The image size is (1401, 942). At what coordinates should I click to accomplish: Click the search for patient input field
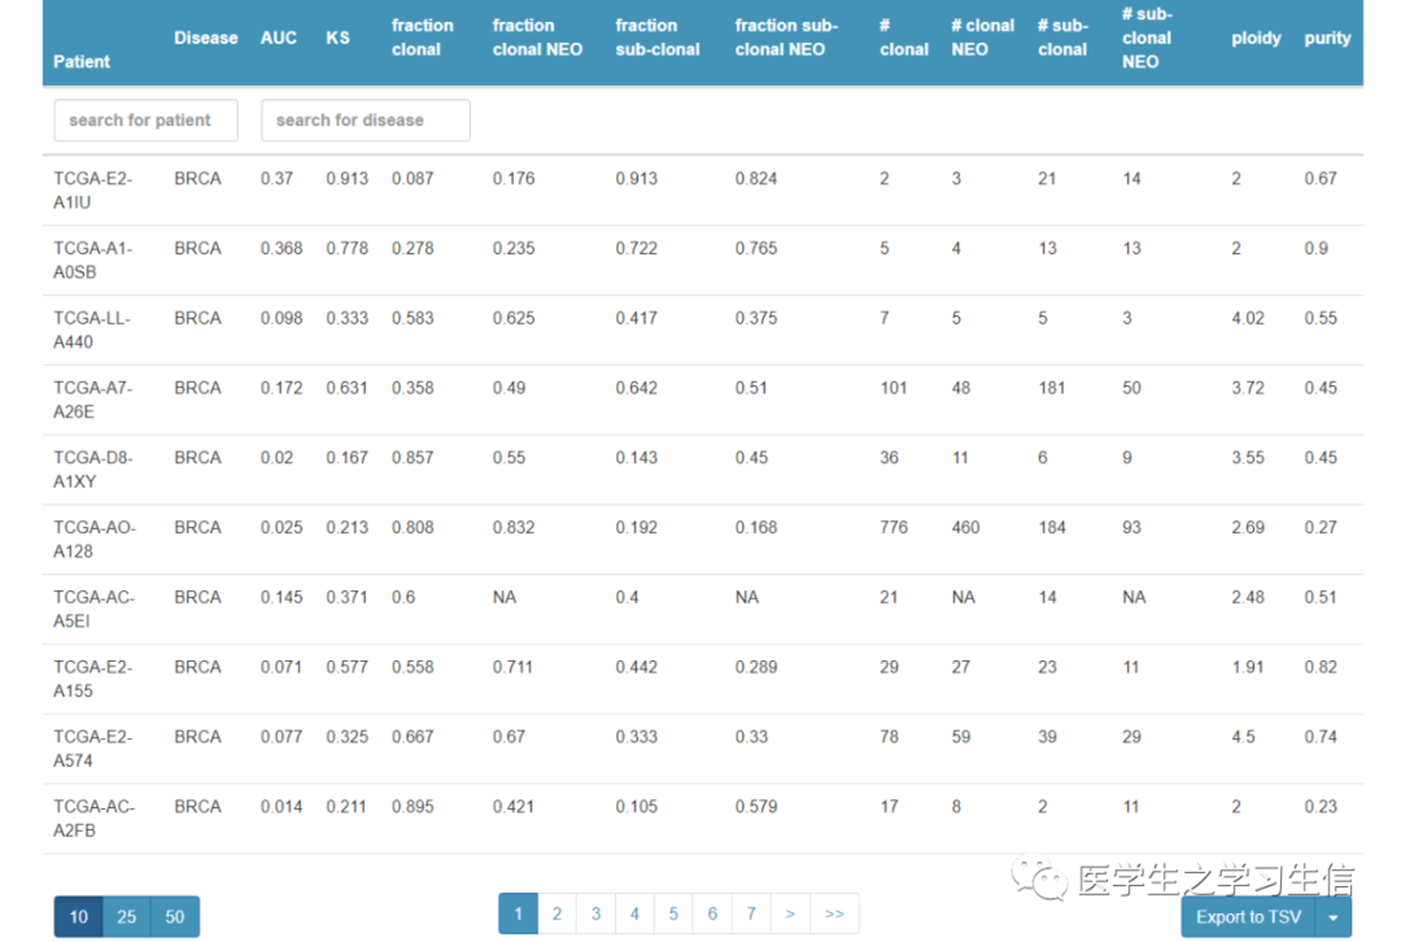click(x=146, y=120)
